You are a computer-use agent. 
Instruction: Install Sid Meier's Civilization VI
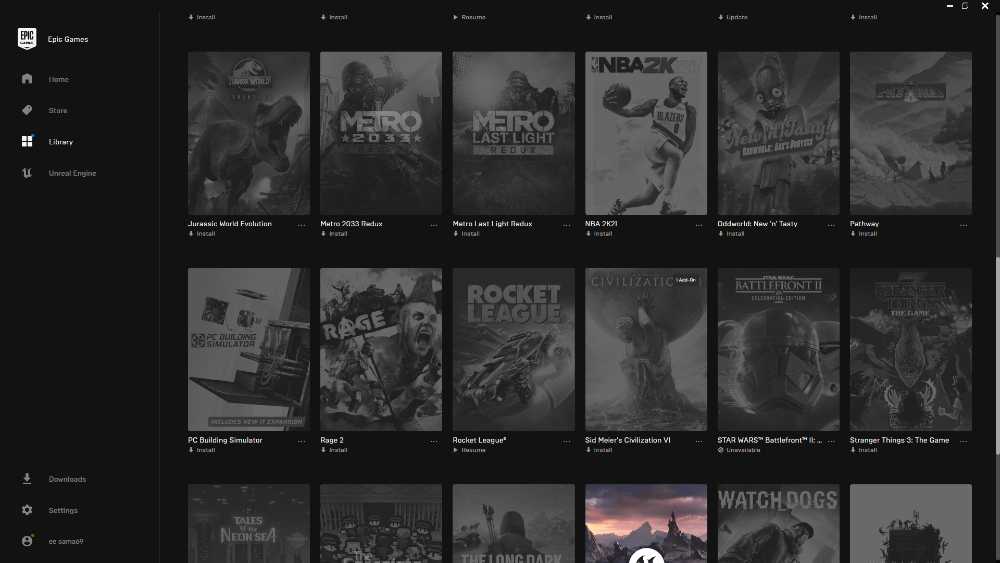[x=599, y=450]
